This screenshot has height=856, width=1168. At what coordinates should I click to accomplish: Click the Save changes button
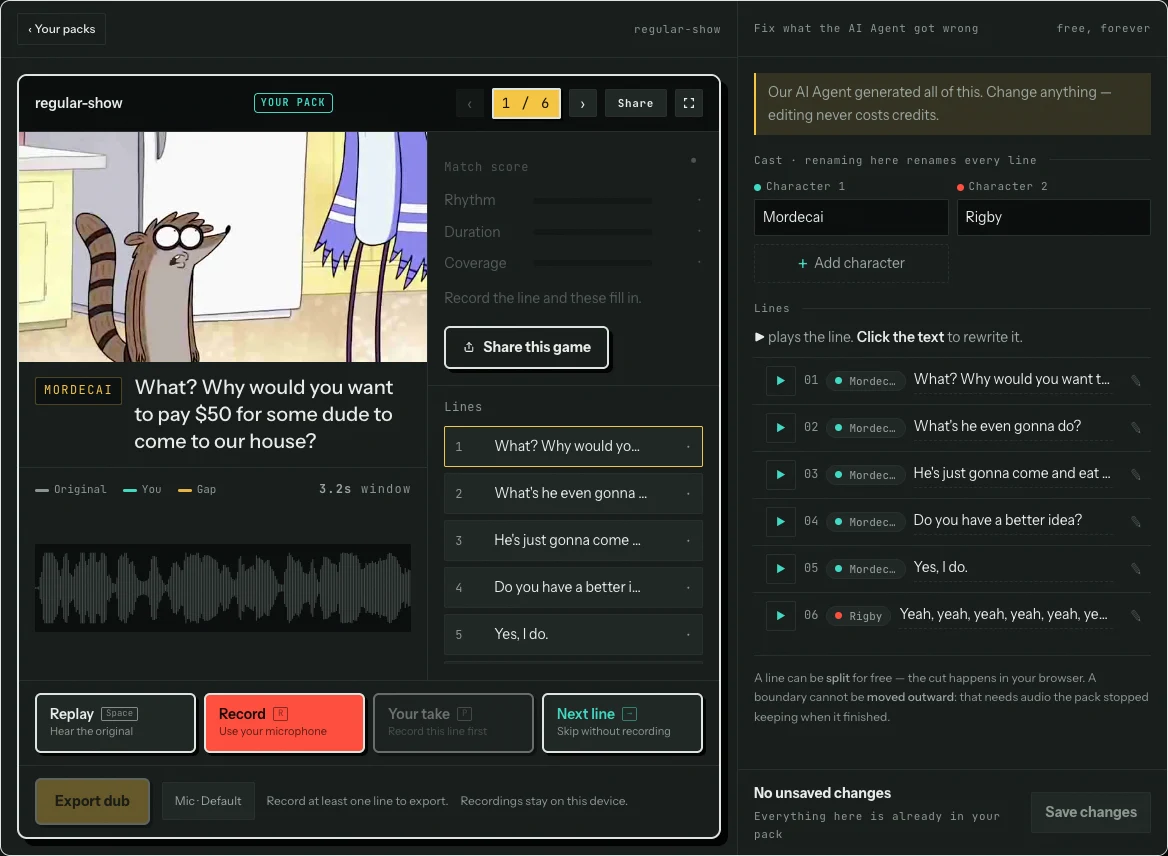coord(1091,812)
